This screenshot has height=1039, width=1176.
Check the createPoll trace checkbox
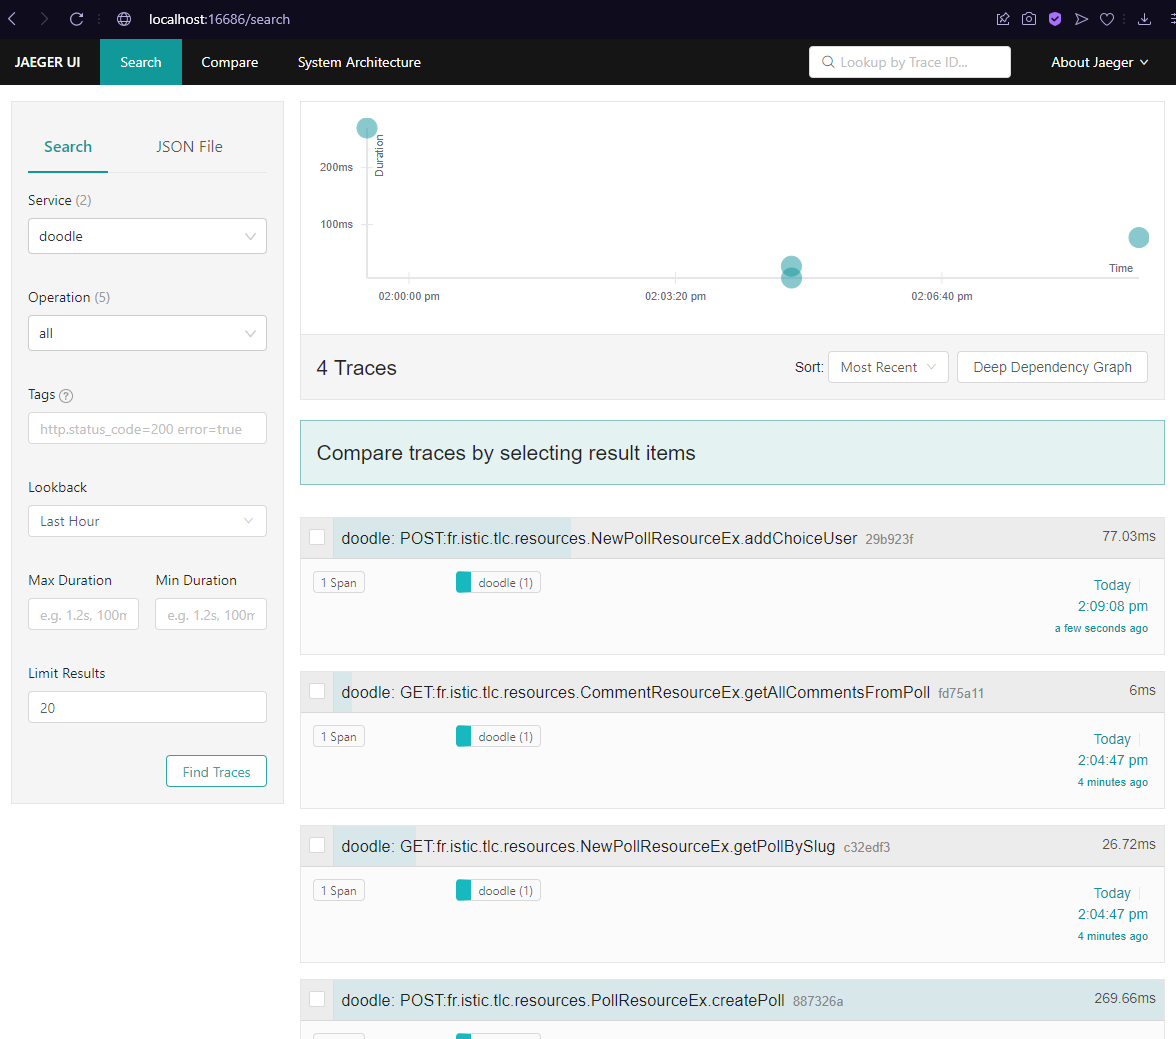(317, 999)
